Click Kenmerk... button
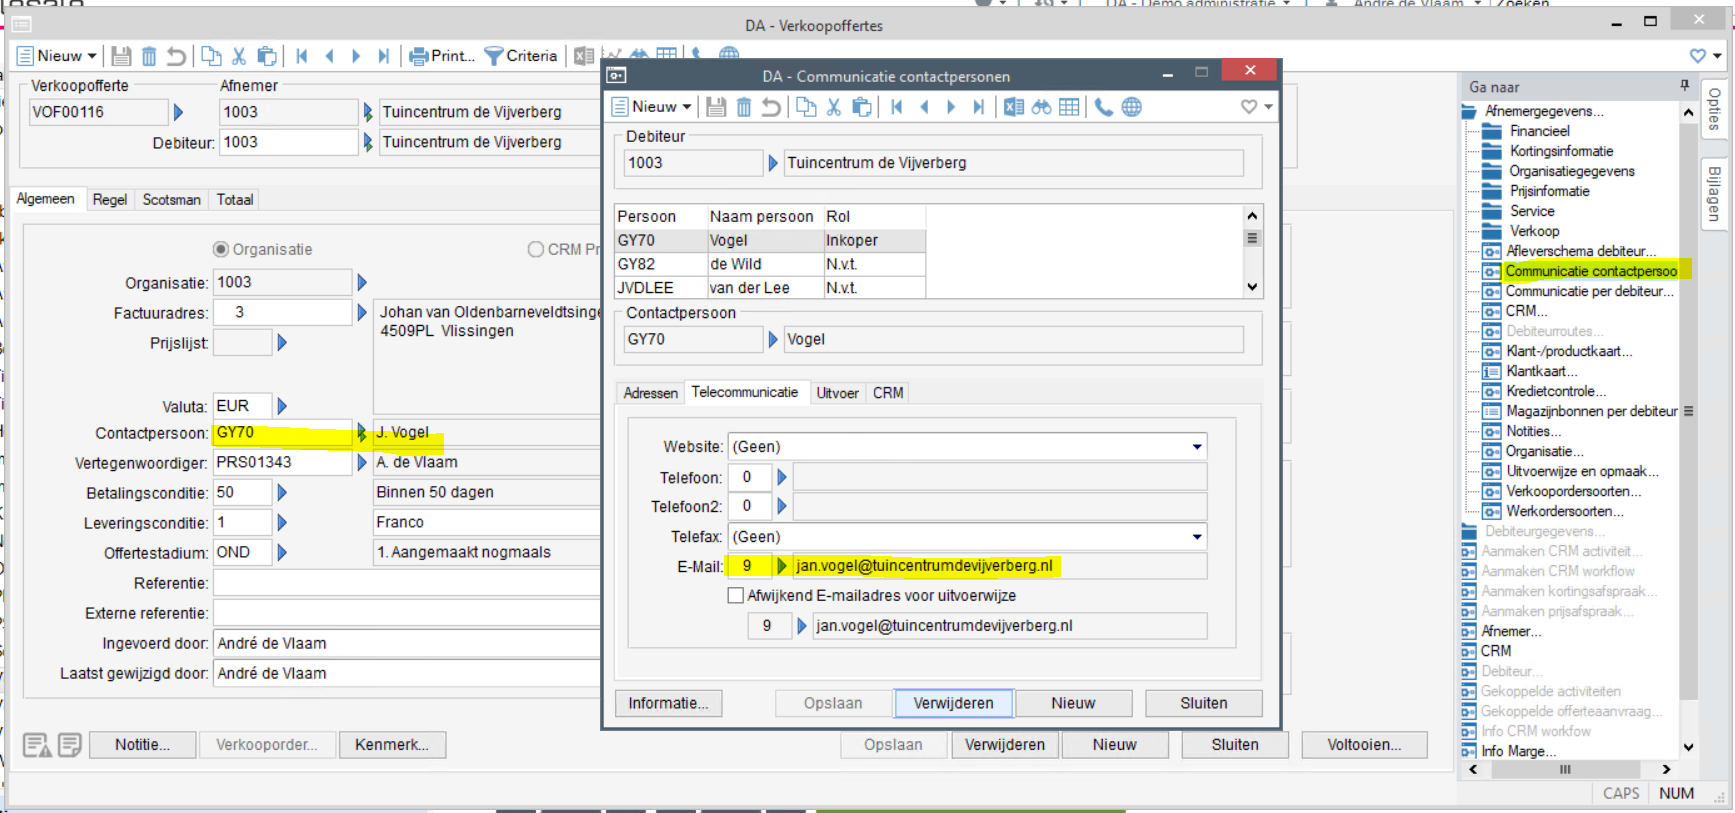 coord(392,745)
